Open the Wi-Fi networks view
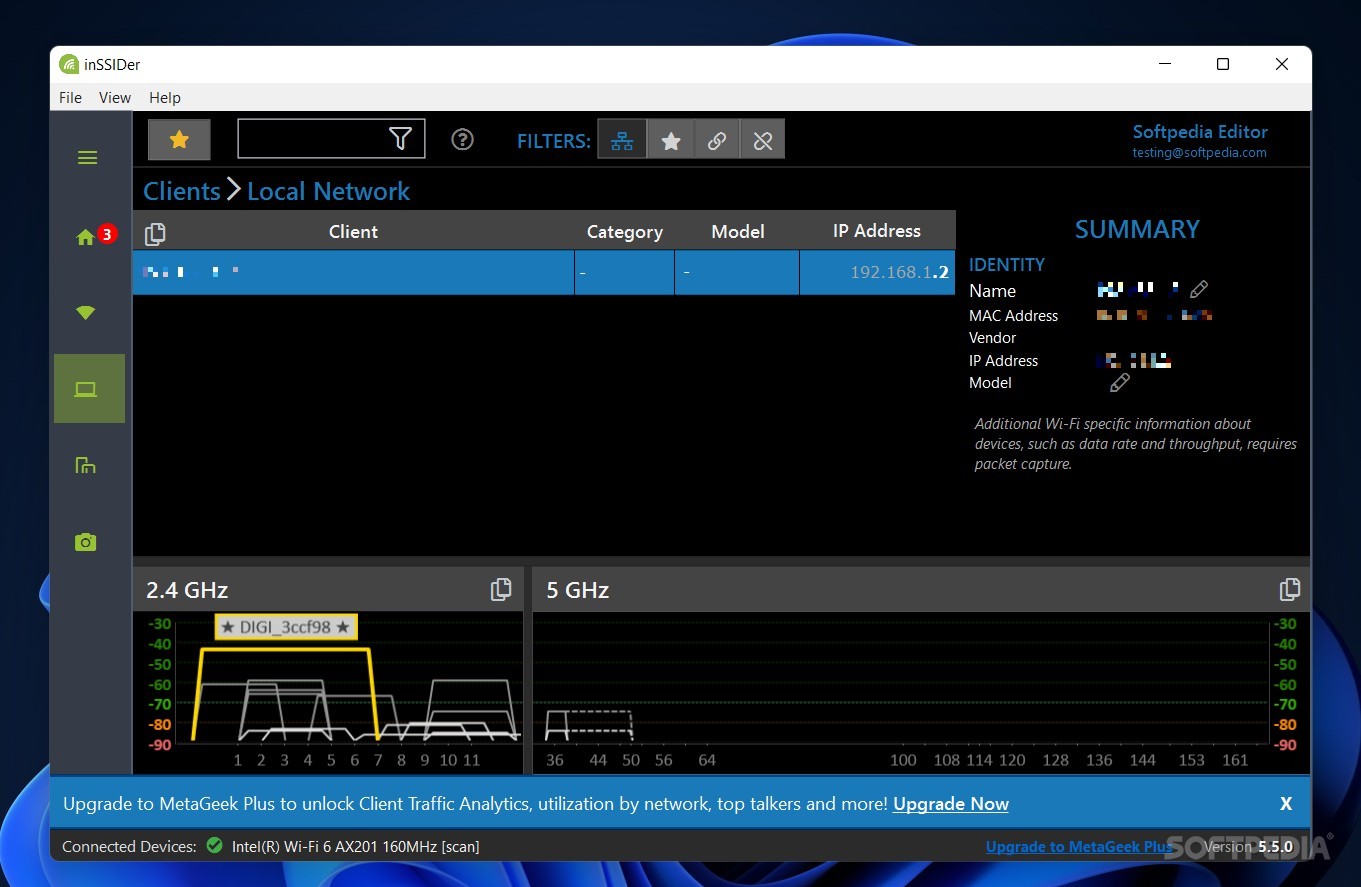Image resolution: width=1361 pixels, height=887 pixels. 86,313
